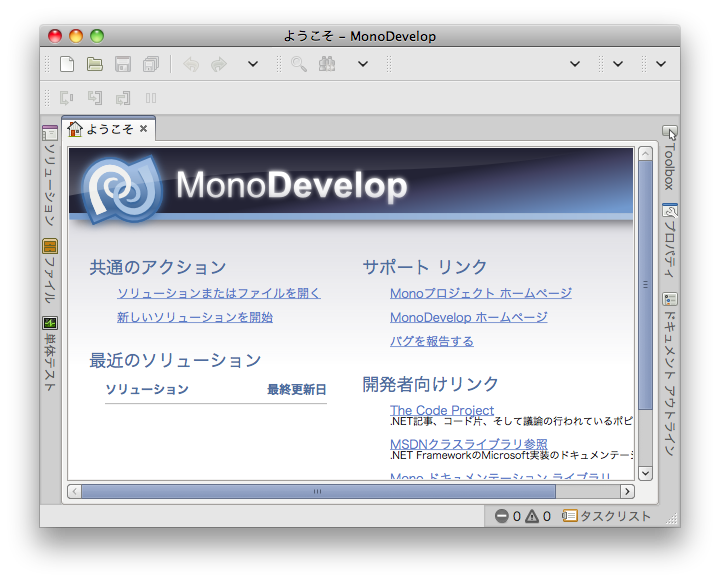Click the MonoDevelop logo banner
This screenshot has width=720, height=582.
pos(351,186)
